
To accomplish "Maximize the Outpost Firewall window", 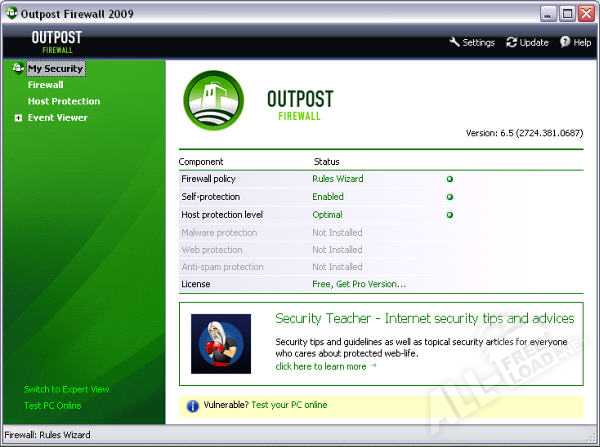I will [568, 14].
